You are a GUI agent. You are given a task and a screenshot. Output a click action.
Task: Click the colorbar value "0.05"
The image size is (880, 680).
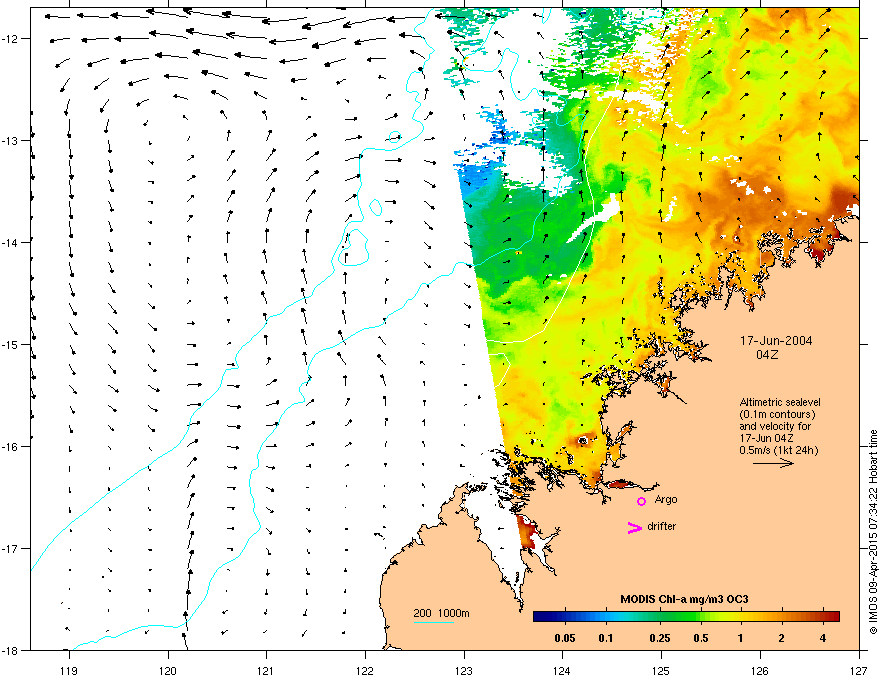(565, 638)
